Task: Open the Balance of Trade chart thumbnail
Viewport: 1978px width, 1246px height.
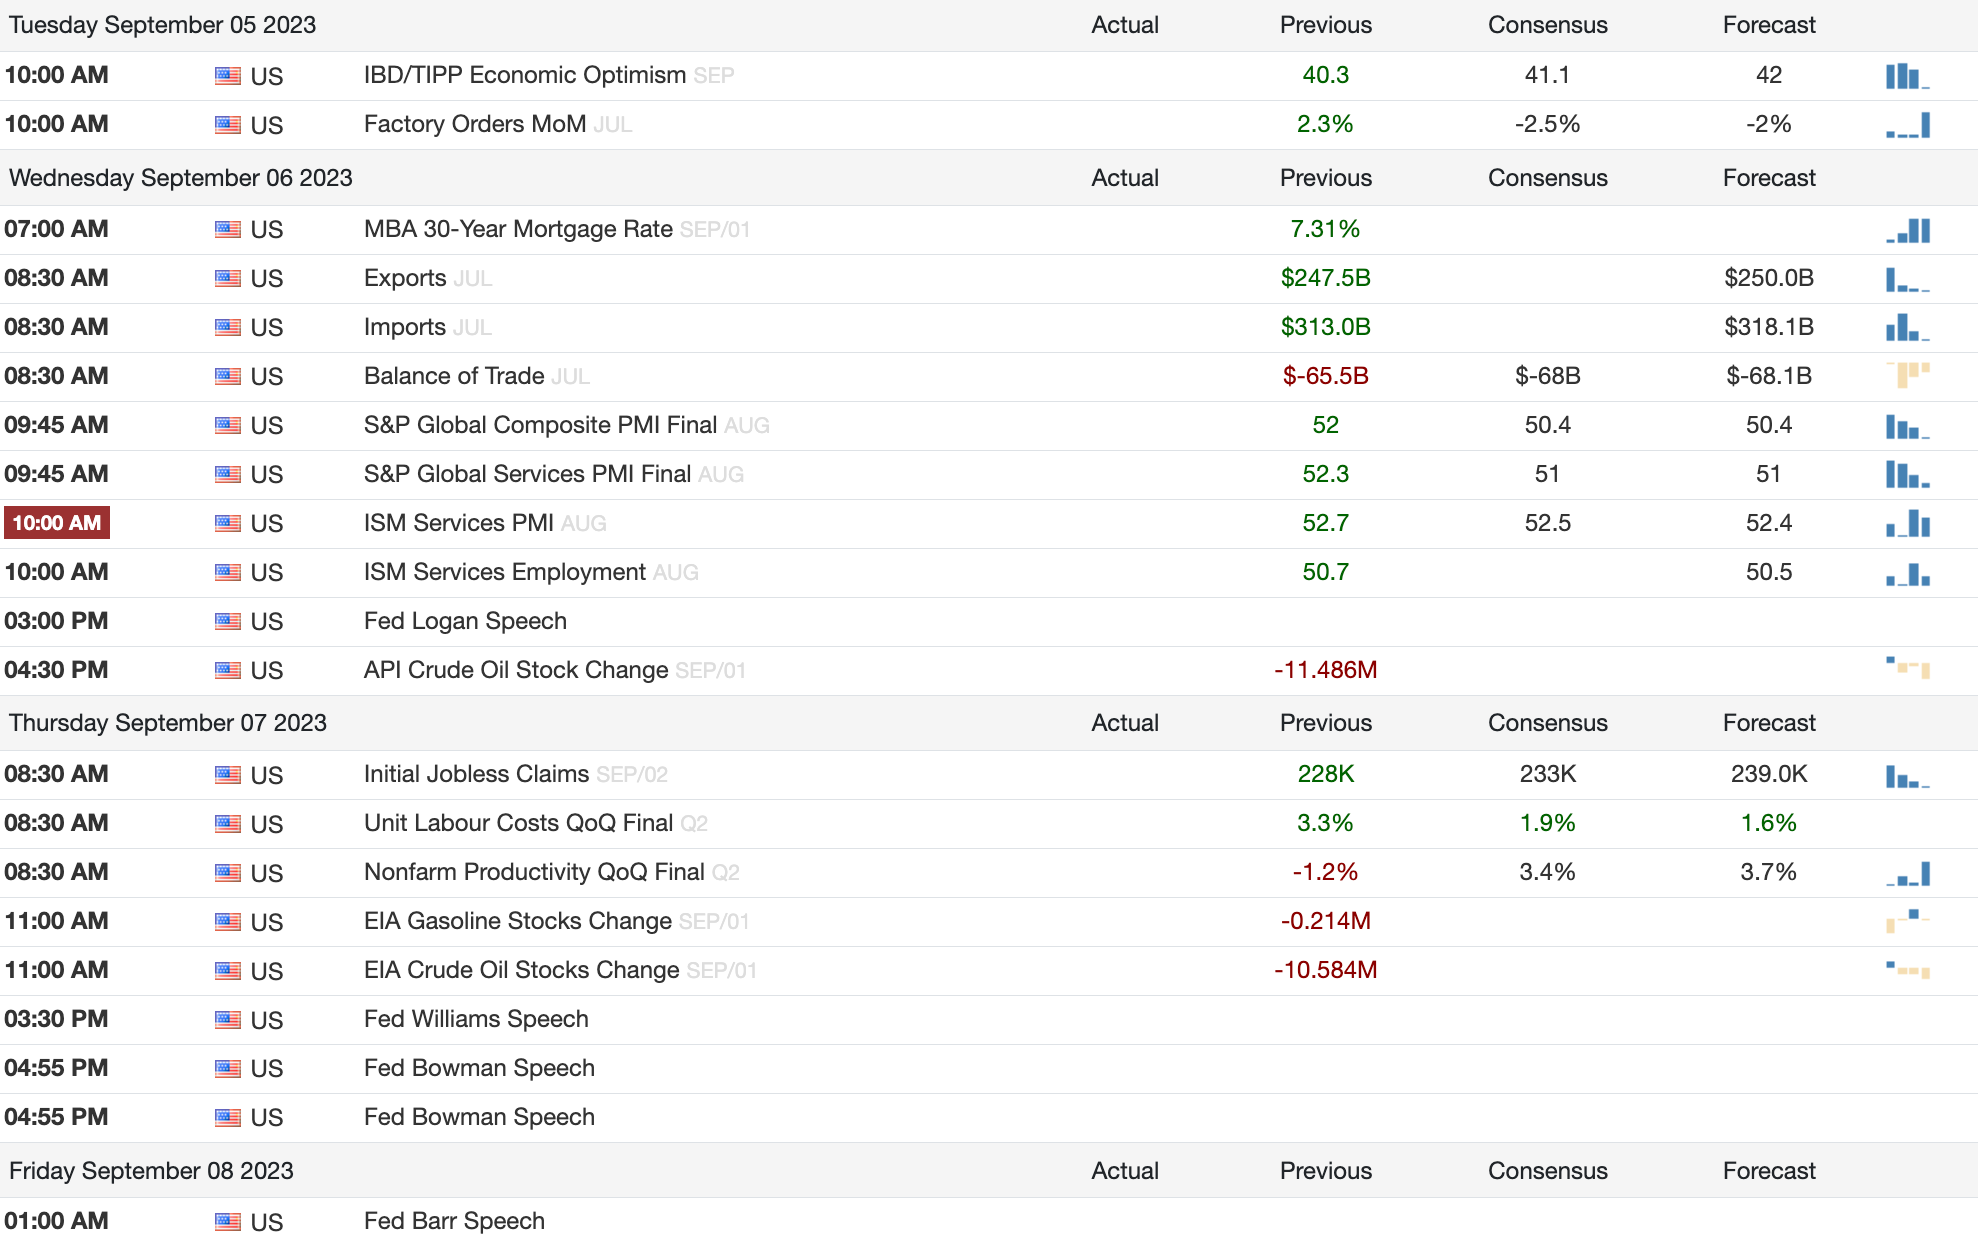Action: 1907,376
